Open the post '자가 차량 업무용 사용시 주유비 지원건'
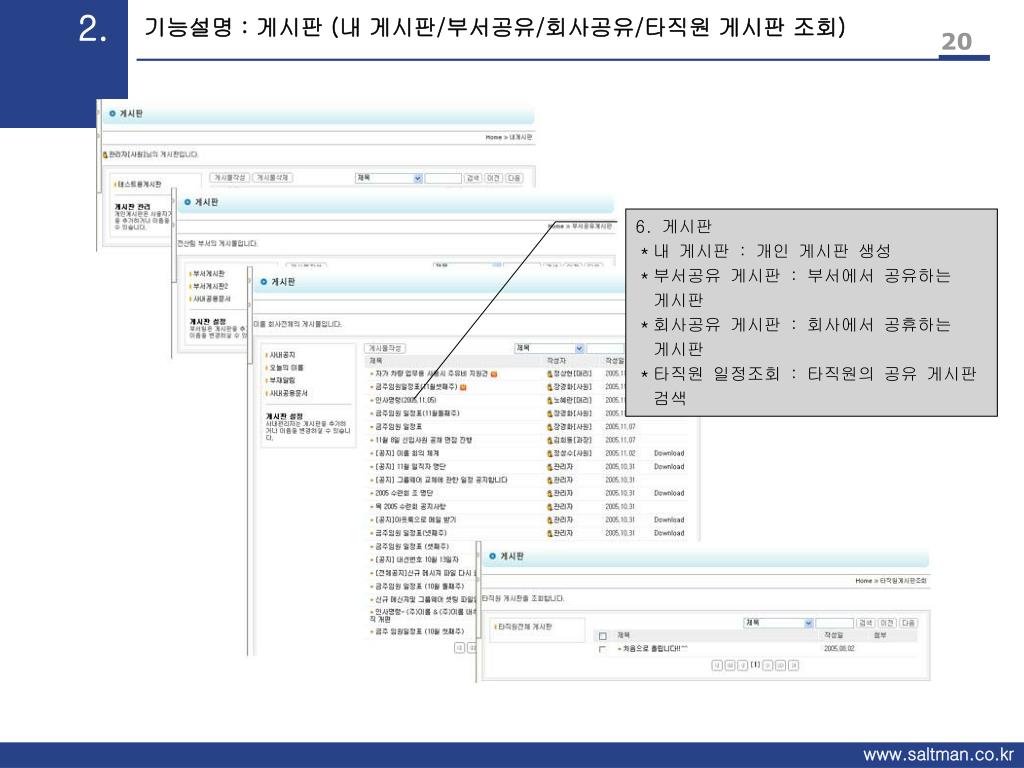The width and height of the screenshot is (1024, 768). pos(431,374)
